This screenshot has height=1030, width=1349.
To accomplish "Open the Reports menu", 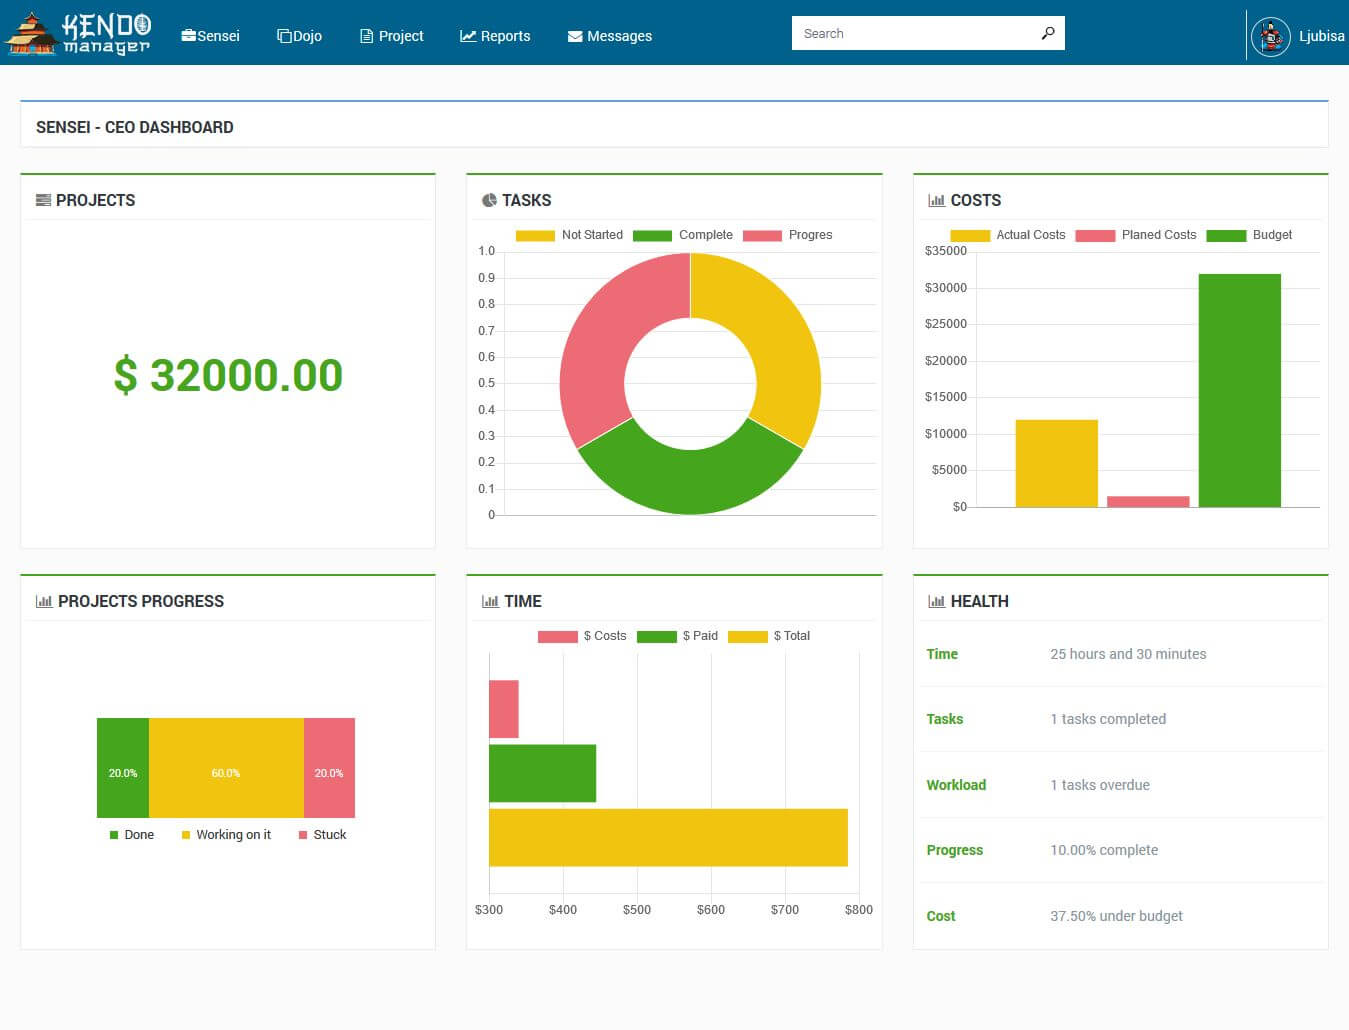I will (495, 36).
